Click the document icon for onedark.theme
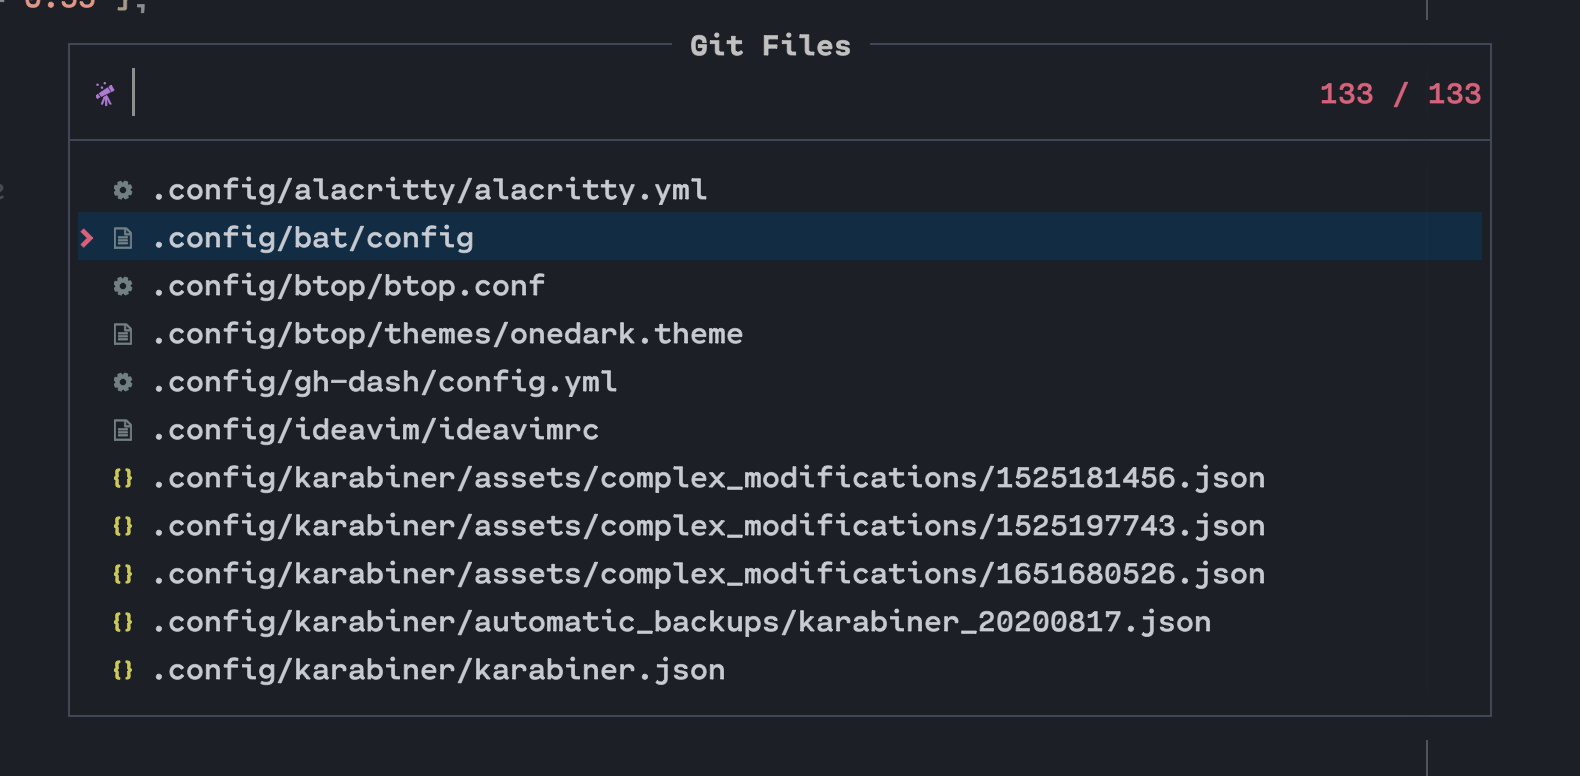 point(121,333)
